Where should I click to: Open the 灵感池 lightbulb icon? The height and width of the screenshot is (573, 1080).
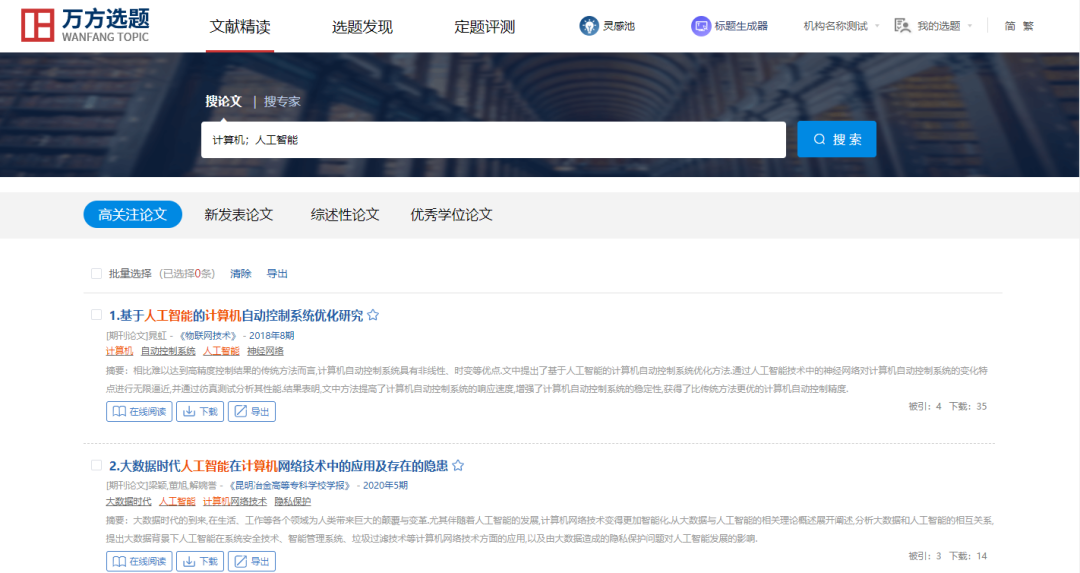click(589, 26)
